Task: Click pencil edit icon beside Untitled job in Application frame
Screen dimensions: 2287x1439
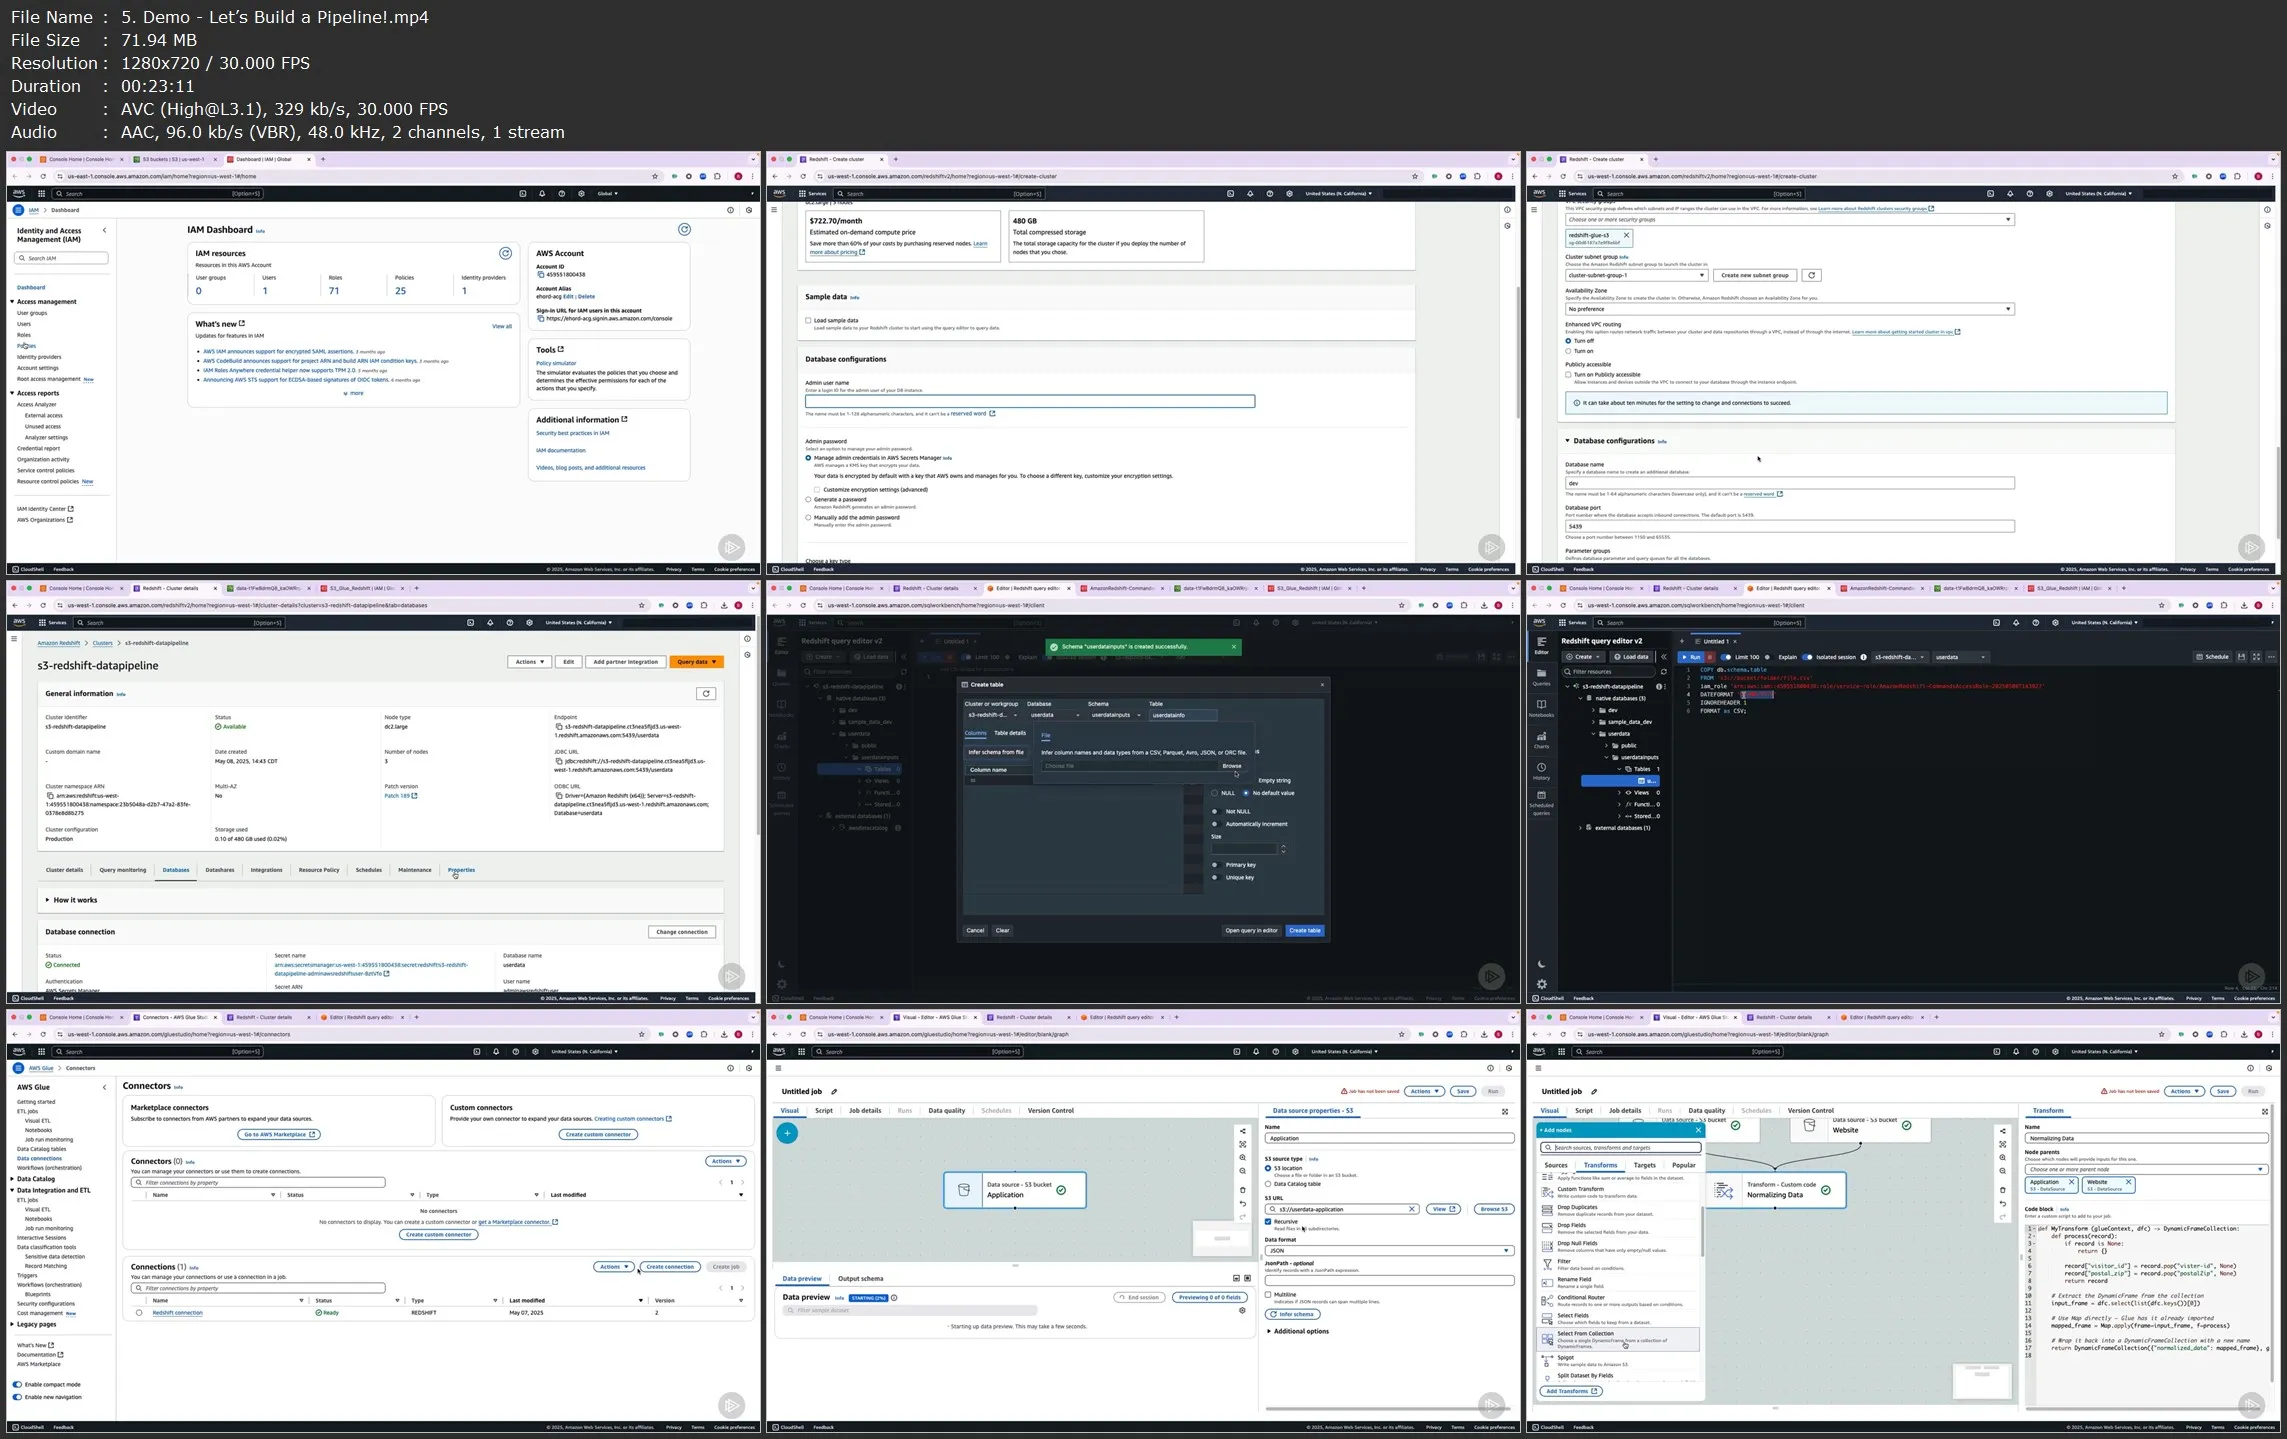Action: [834, 1092]
